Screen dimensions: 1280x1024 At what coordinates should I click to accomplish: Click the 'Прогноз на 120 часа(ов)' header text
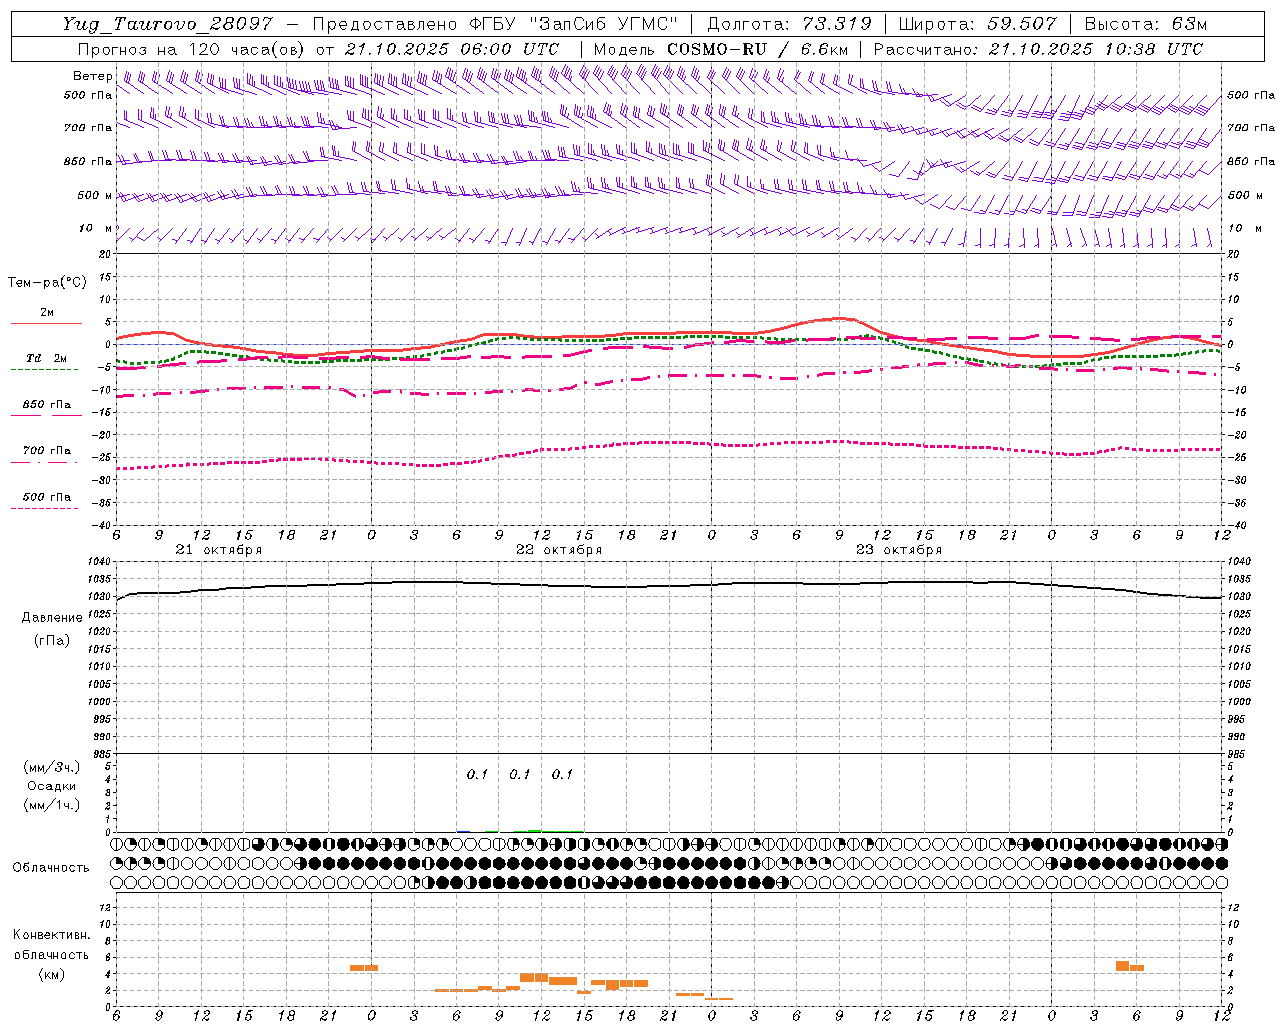click(x=191, y=49)
